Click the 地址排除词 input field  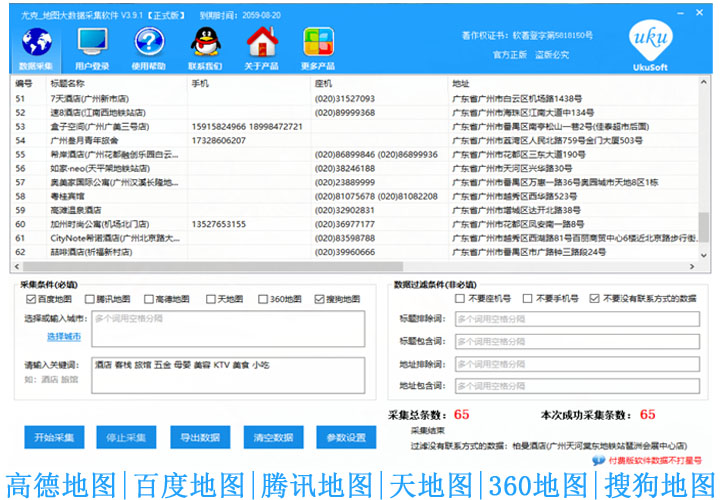[x=578, y=364]
